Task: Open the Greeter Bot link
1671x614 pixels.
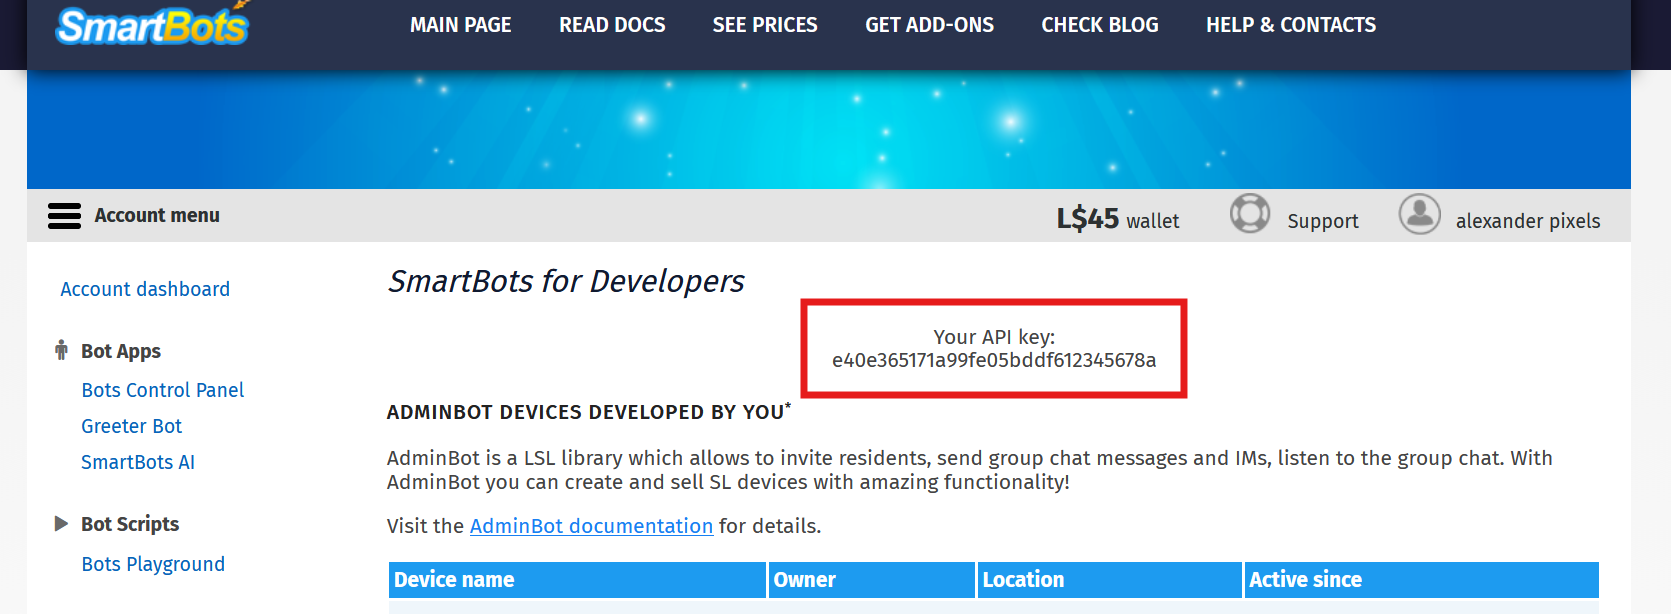Action: tap(132, 426)
